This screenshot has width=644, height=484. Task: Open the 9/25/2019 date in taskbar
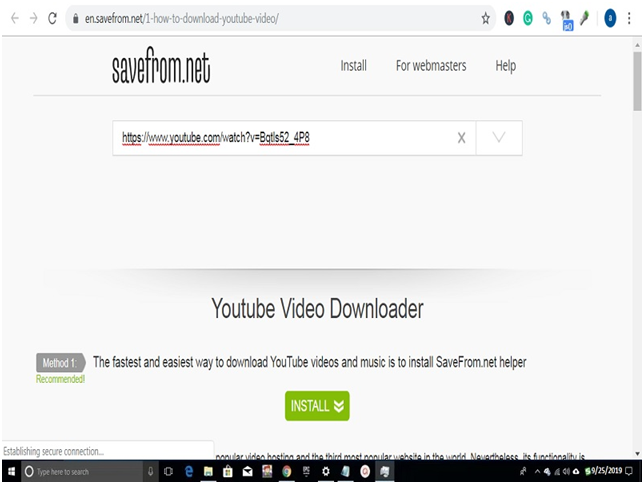[606, 470]
